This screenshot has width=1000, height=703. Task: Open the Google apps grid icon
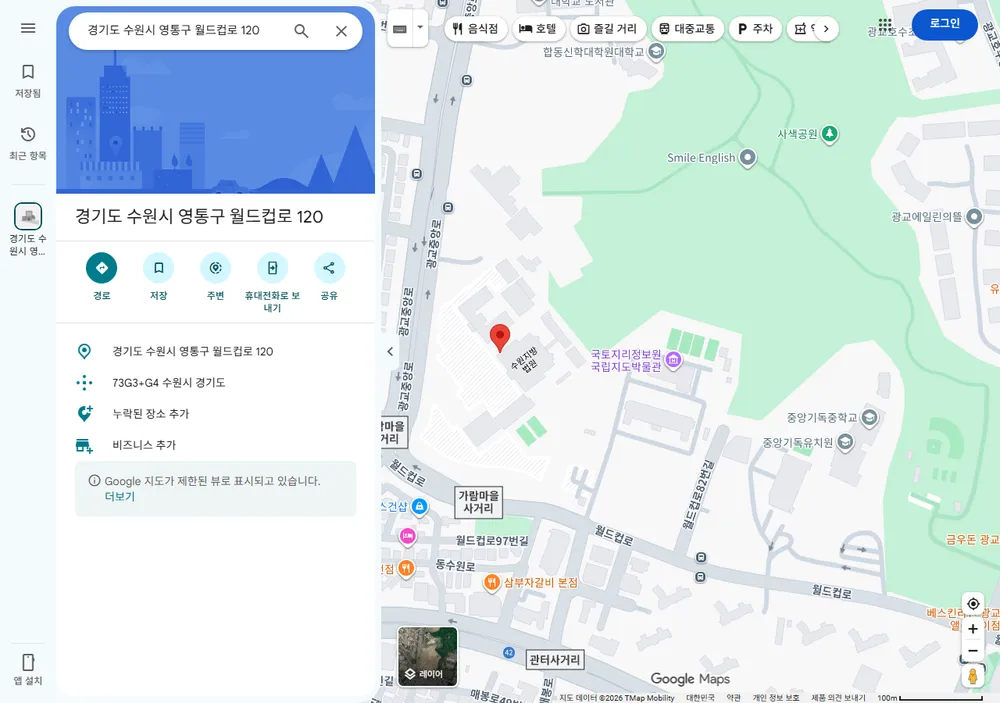tap(885, 26)
